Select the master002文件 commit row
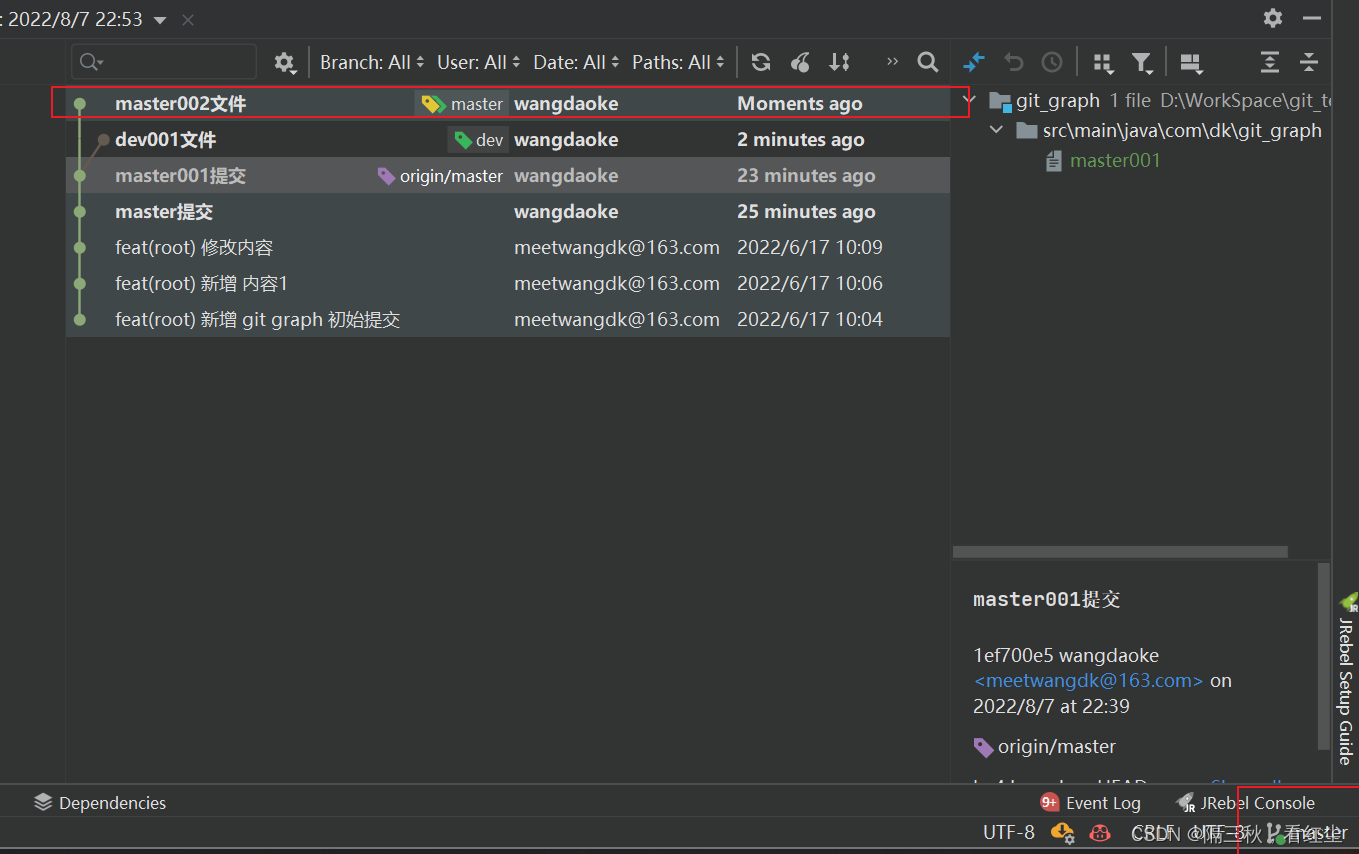The height and width of the screenshot is (854, 1359). [508, 104]
